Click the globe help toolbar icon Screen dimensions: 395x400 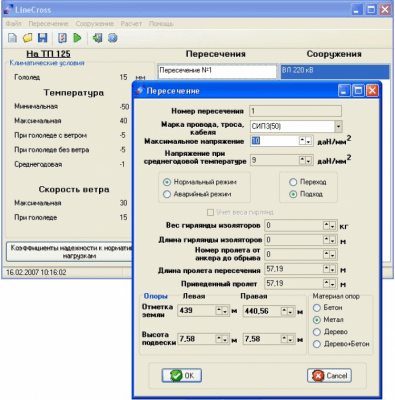coord(113,38)
